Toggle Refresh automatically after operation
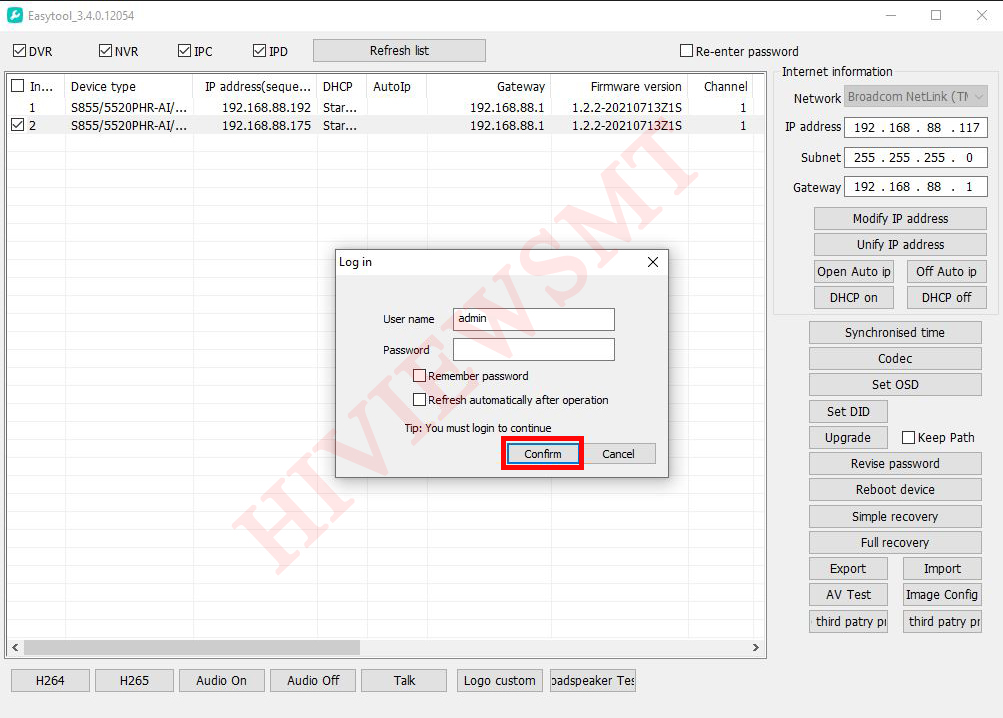1003x718 pixels. click(420, 400)
